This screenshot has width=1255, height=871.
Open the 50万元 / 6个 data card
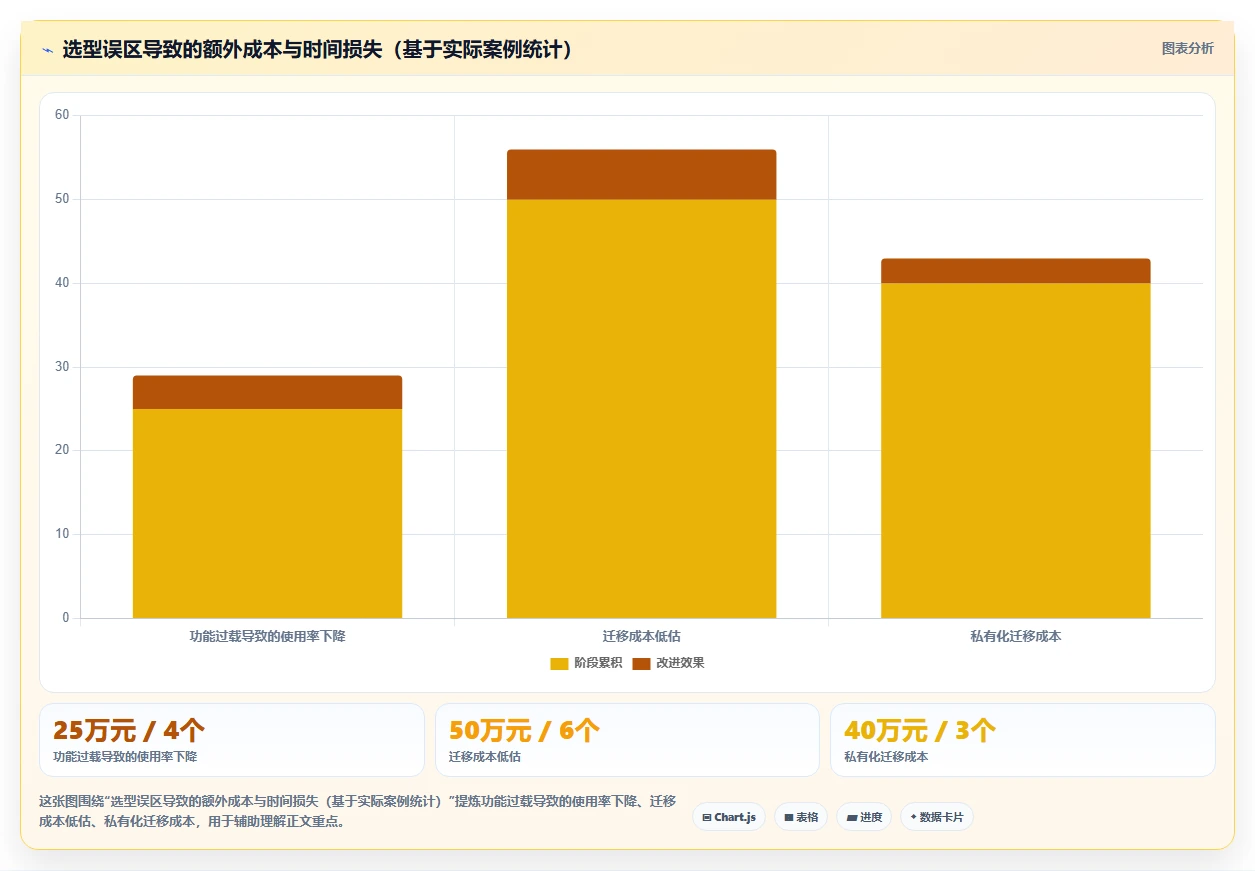pyautogui.click(x=627, y=740)
